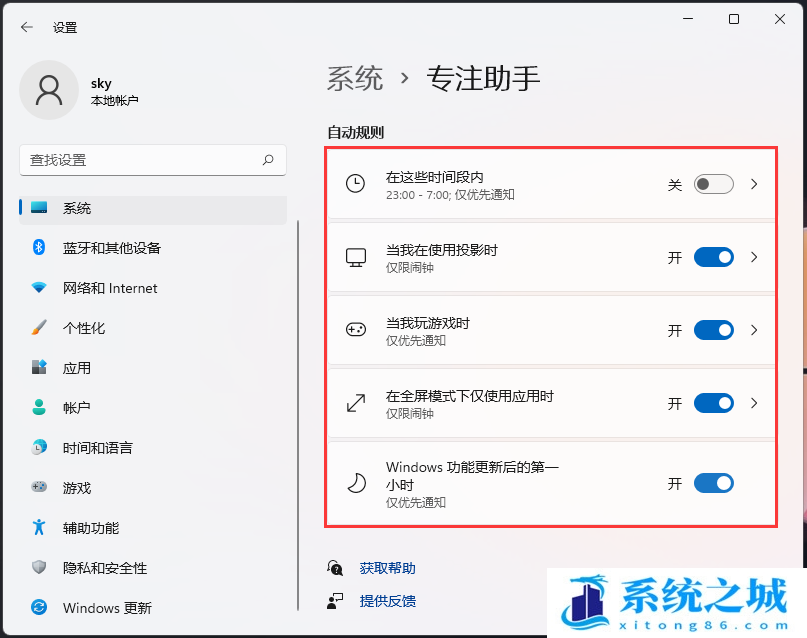The width and height of the screenshot is (807, 638).
Task: Expand 当我玩游戏时 chevron arrow
Action: click(x=754, y=330)
